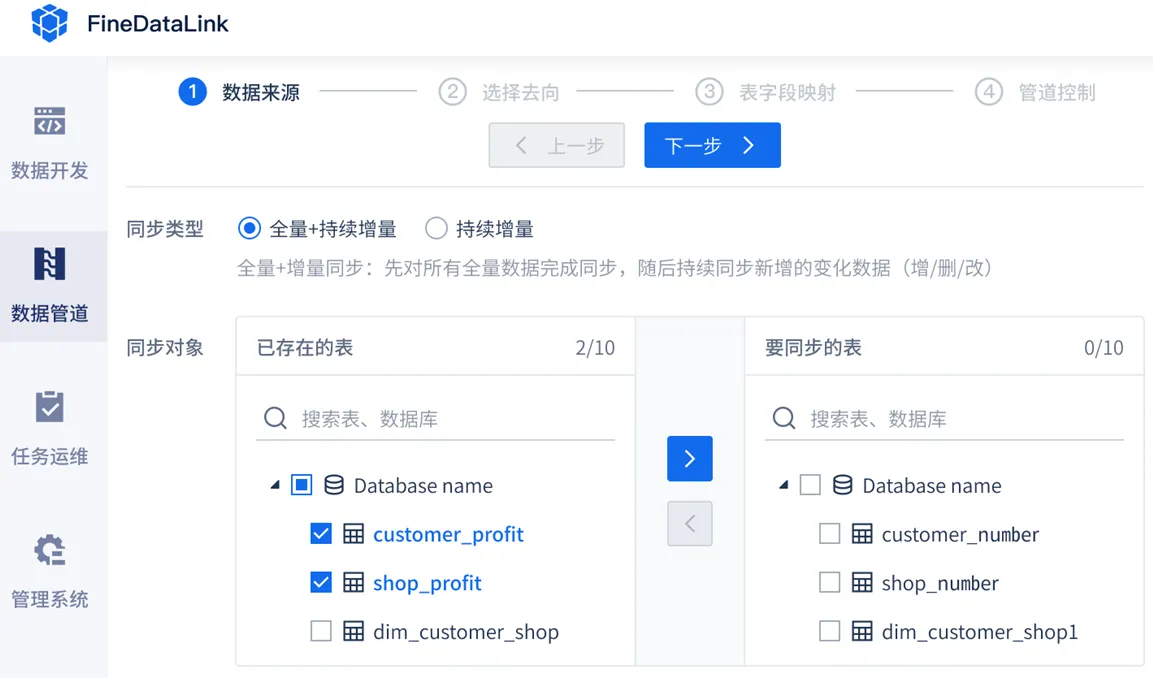Click table icon beside dim_customer_shop1
1153x678 pixels.
coord(862,631)
